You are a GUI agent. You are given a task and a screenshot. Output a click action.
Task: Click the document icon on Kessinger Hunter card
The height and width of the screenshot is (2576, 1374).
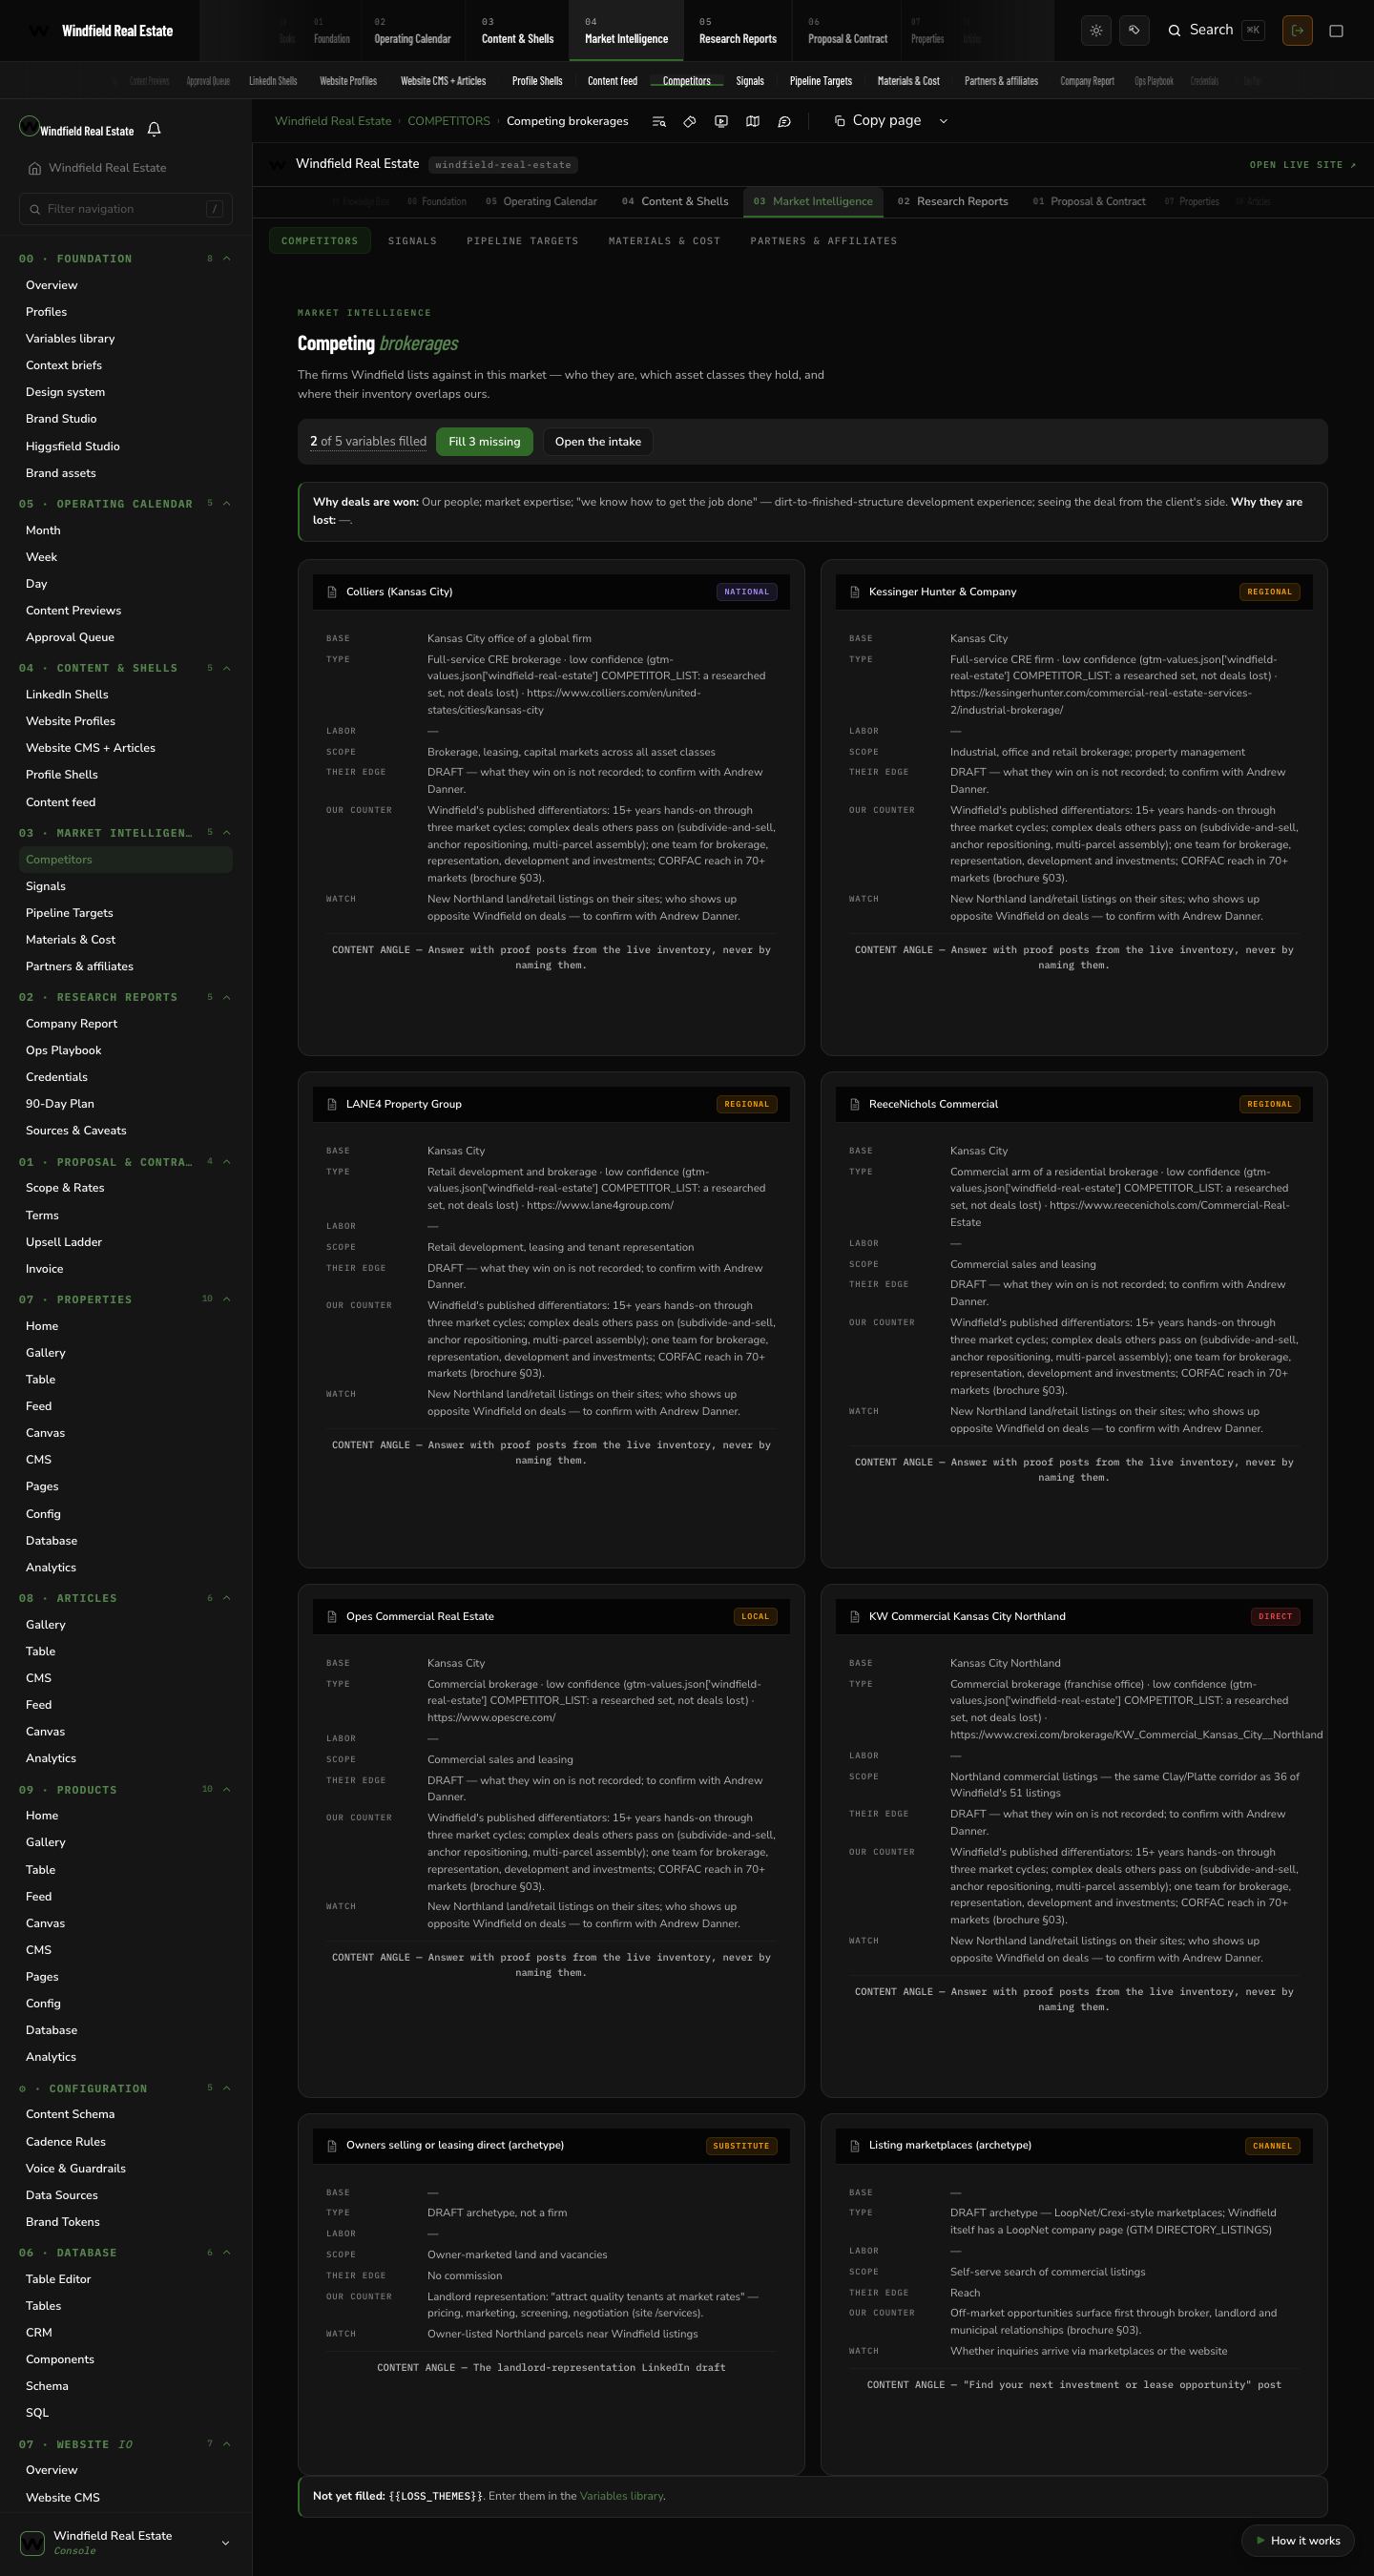click(855, 592)
